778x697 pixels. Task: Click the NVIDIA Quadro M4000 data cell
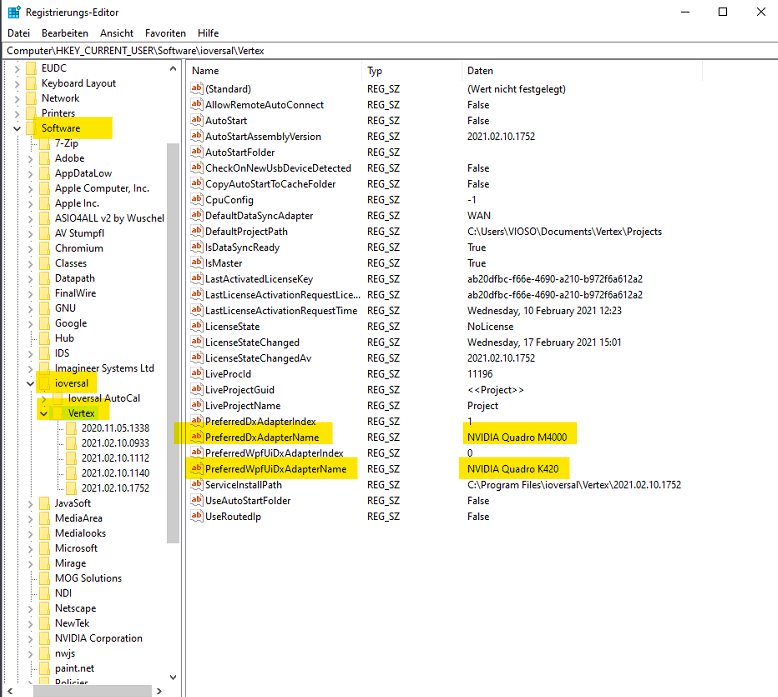click(517, 437)
